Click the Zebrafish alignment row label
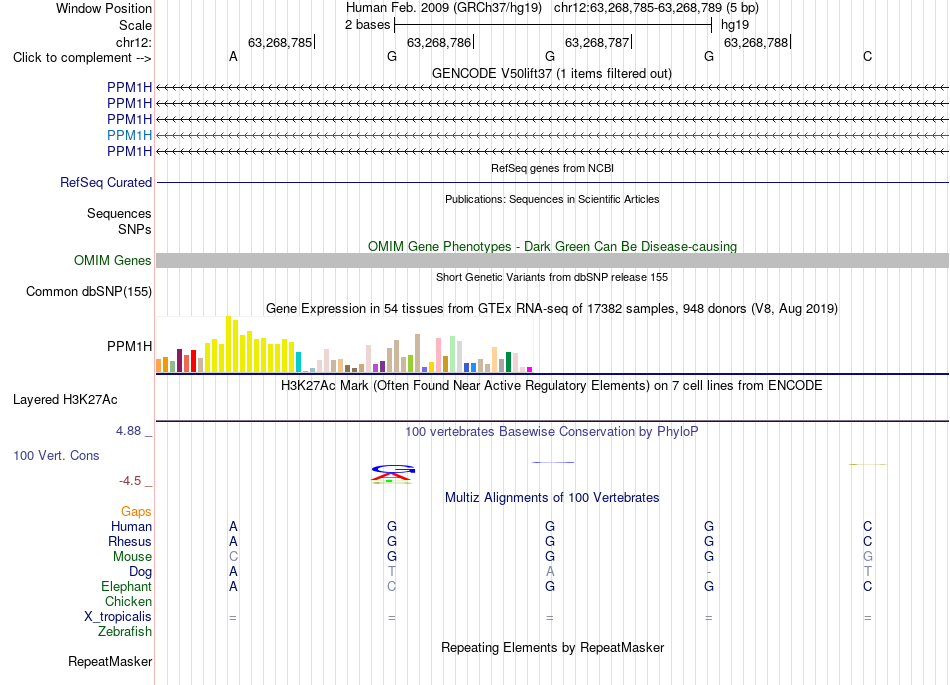Screen dimensions: 950x685 pyautogui.click(x=125, y=631)
